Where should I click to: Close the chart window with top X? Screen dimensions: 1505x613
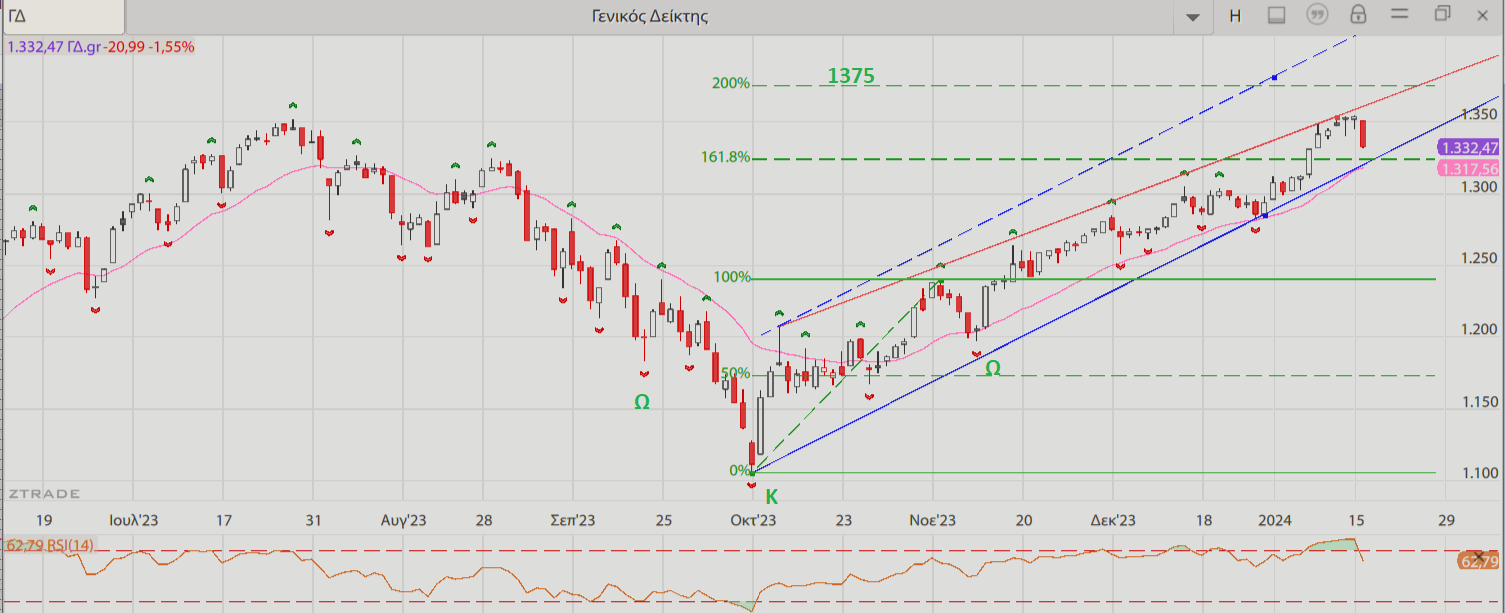click(x=1484, y=14)
